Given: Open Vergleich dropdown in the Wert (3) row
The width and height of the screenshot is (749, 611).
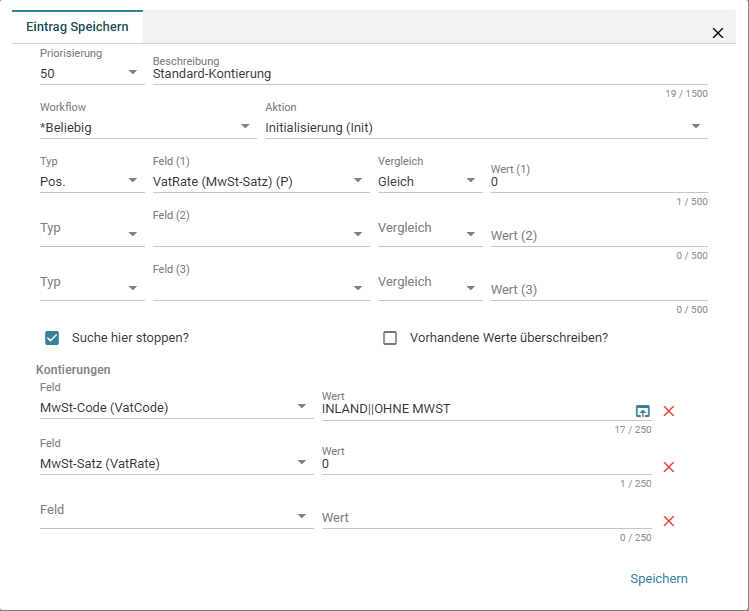Looking at the screenshot, I should (430, 288).
